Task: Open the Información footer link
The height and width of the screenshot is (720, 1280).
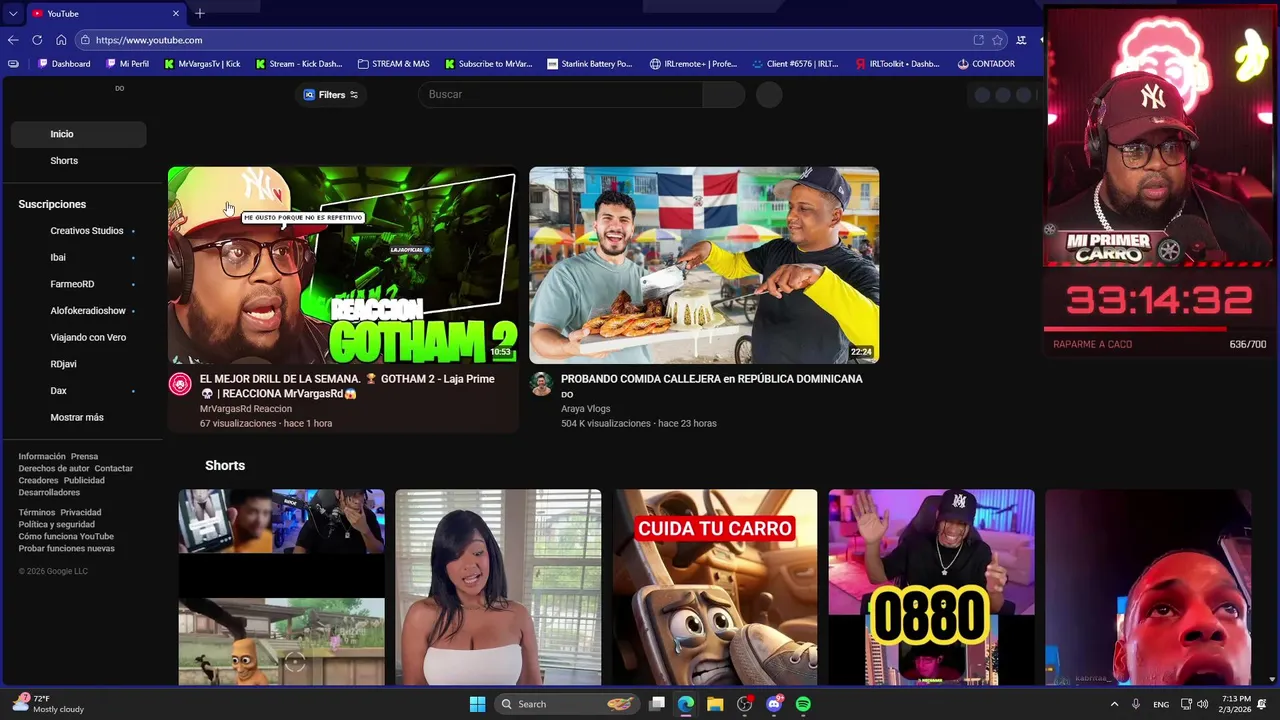Action: coord(42,456)
